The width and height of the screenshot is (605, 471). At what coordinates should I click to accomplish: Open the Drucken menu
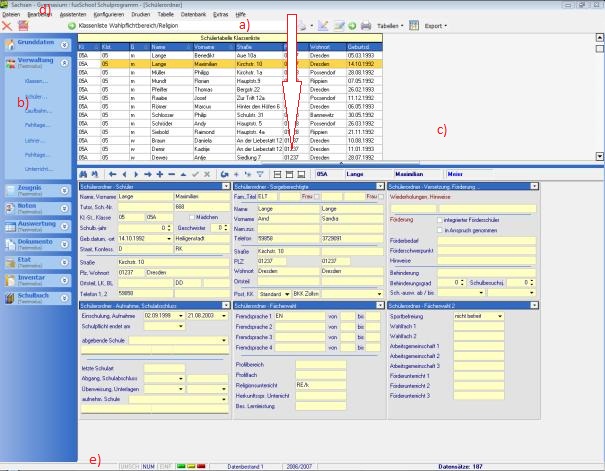(141, 14)
